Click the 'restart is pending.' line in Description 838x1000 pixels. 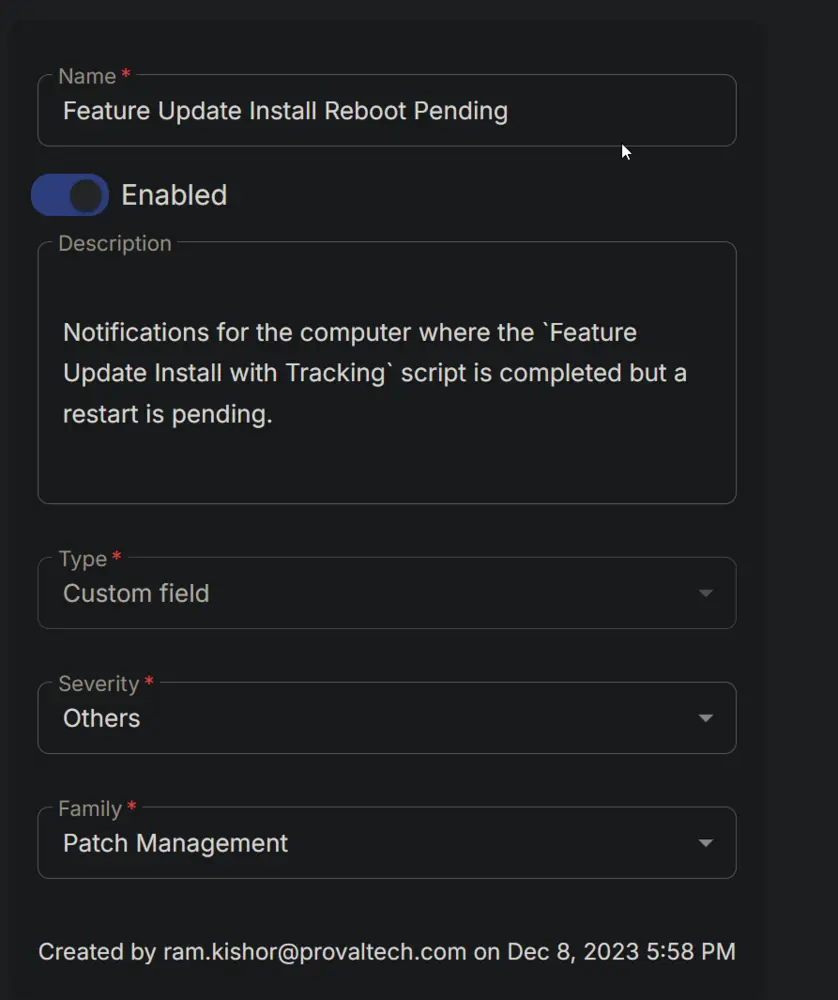click(168, 415)
